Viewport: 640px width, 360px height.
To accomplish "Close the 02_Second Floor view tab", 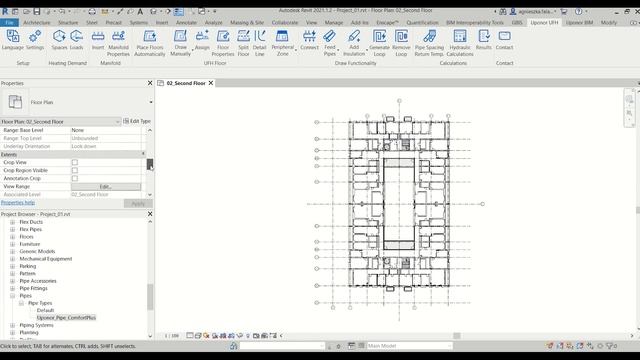I will [211, 83].
